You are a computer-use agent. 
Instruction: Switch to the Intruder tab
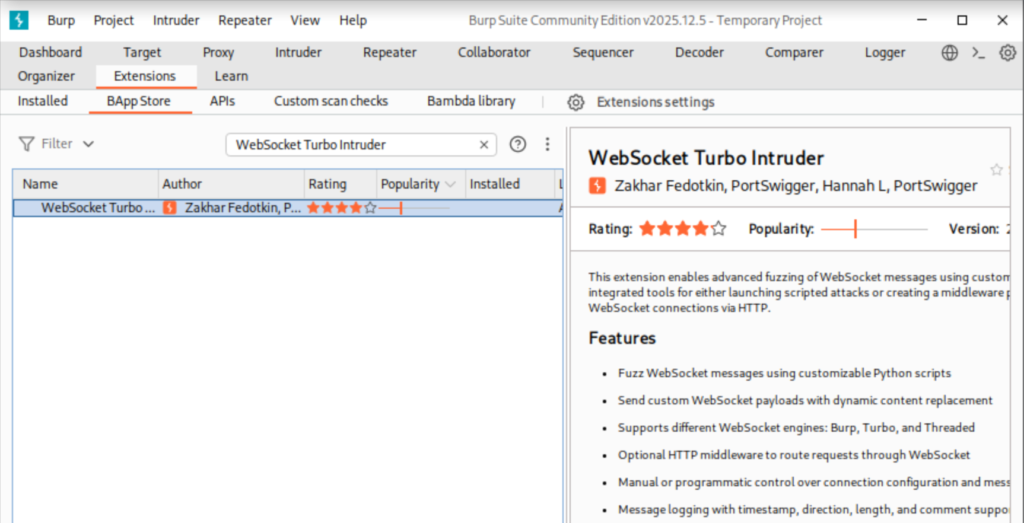[298, 53]
